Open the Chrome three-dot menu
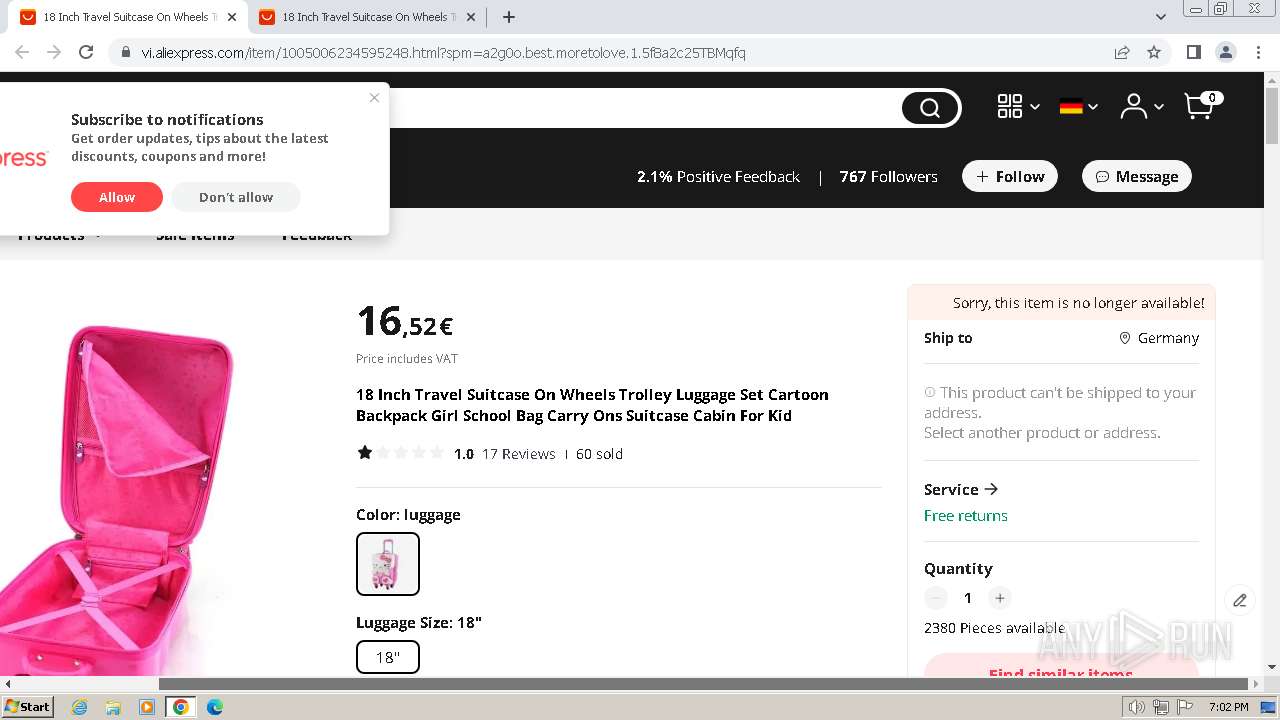The width and height of the screenshot is (1280, 720). click(1258, 52)
